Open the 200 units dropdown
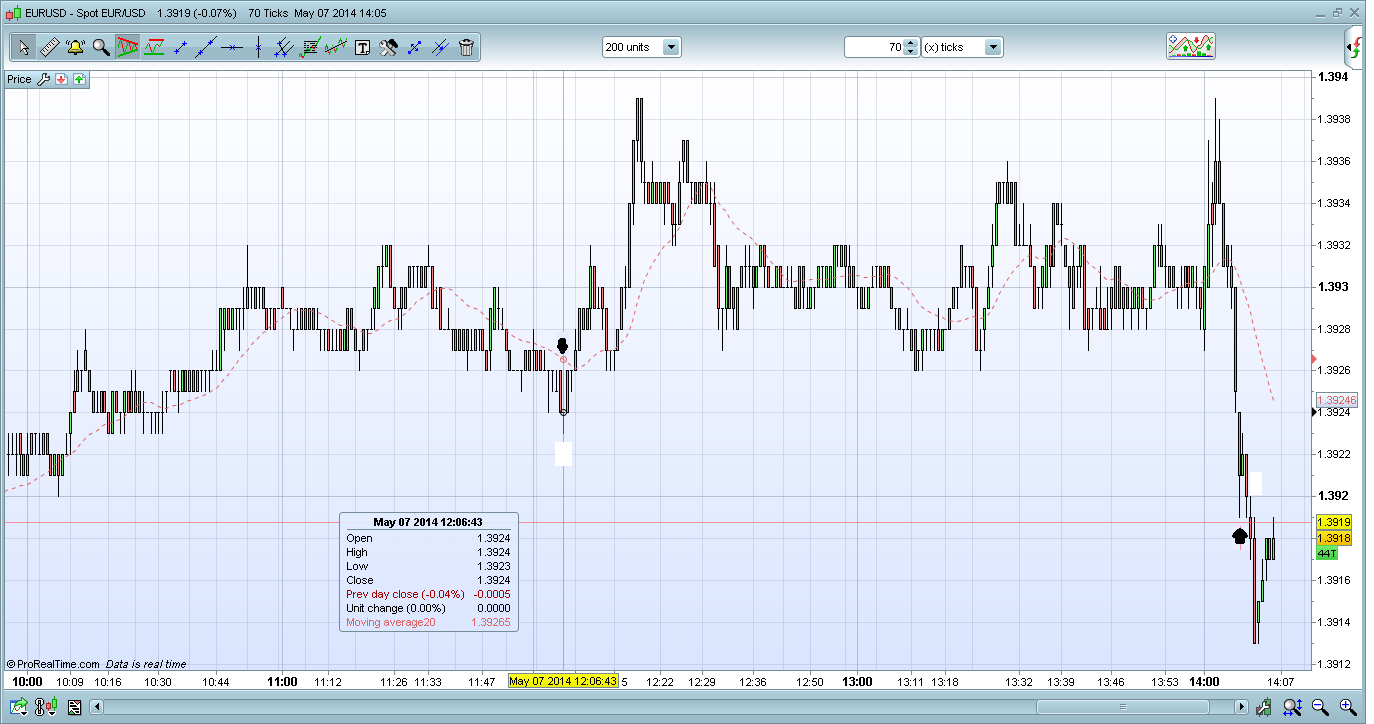This screenshot has width=1374, height=724. coord(641,47)
